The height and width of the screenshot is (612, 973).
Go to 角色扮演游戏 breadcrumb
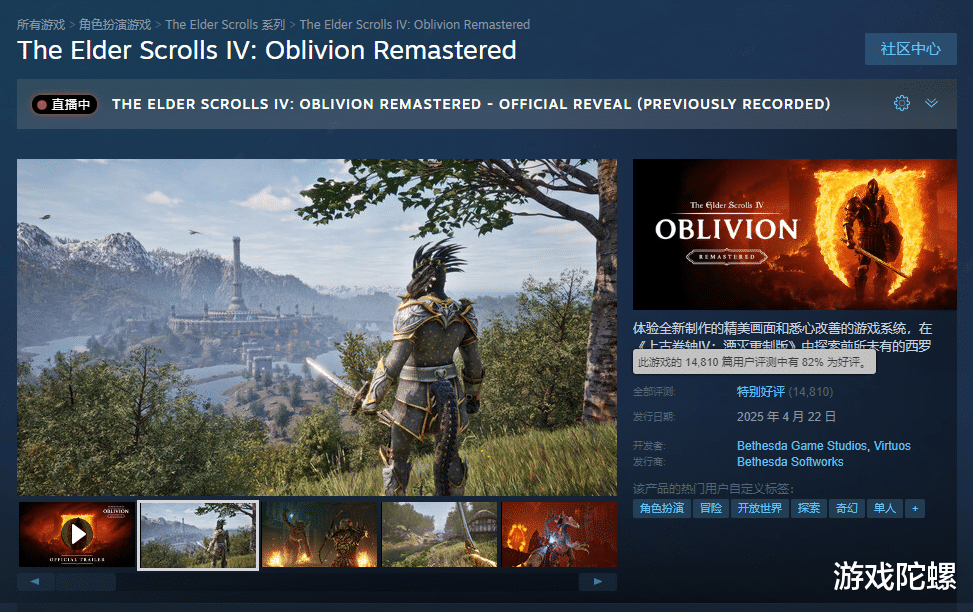click(x=115, y=25)
